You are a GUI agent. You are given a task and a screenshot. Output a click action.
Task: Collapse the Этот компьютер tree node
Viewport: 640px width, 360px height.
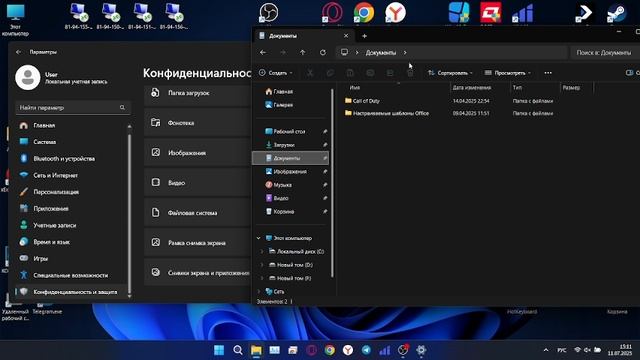point(258,238)
